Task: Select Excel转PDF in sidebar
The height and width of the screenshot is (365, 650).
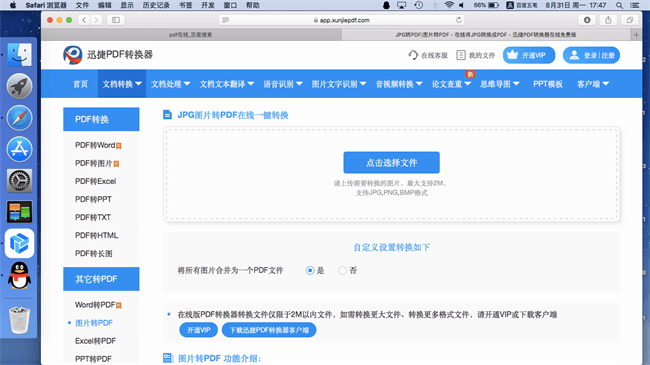Action: point(95,341)
